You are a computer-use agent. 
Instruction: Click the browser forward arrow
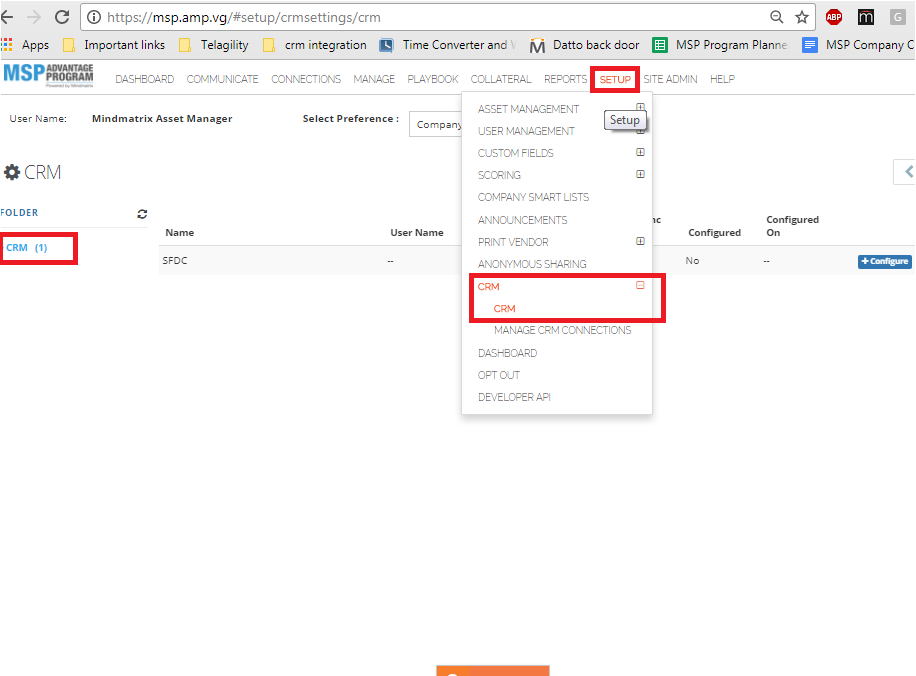coord(34,17)
